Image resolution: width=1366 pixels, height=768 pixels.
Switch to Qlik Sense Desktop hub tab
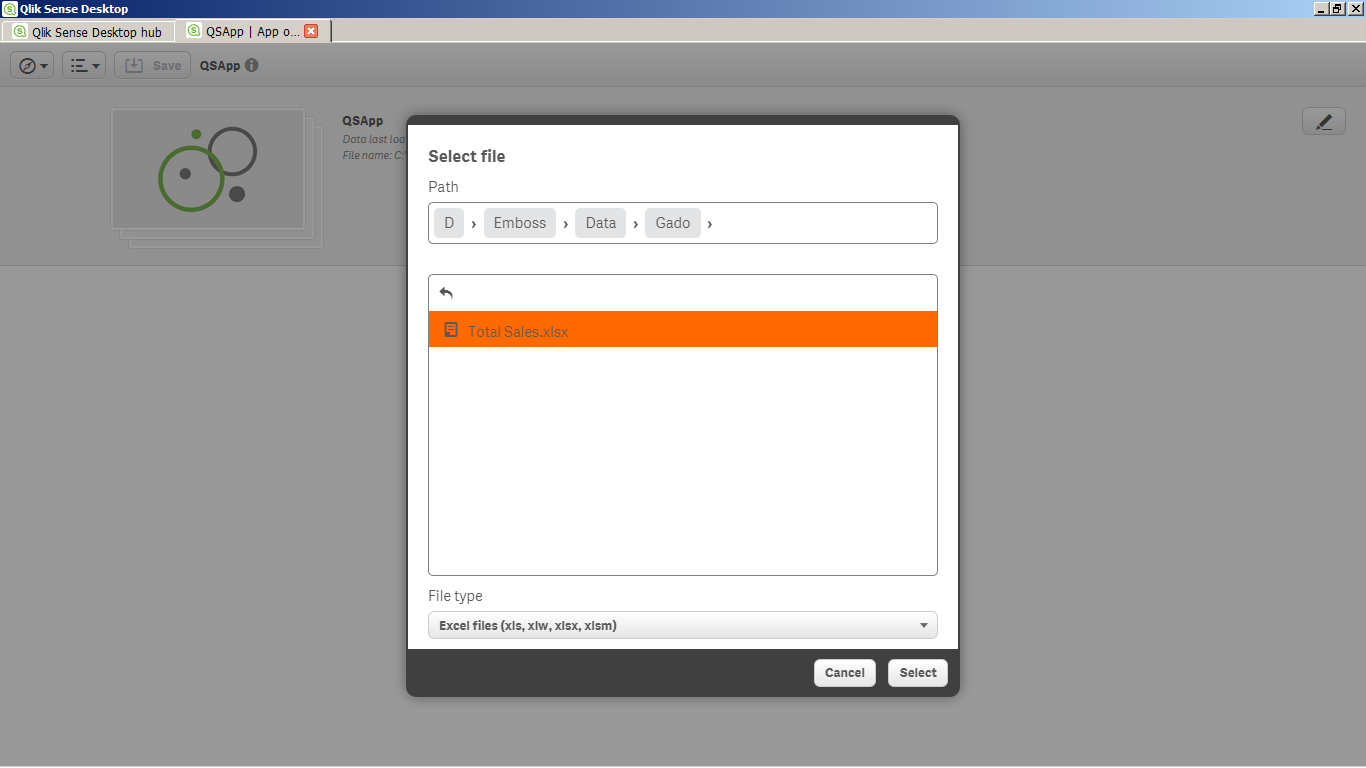[x=87, y=32]
